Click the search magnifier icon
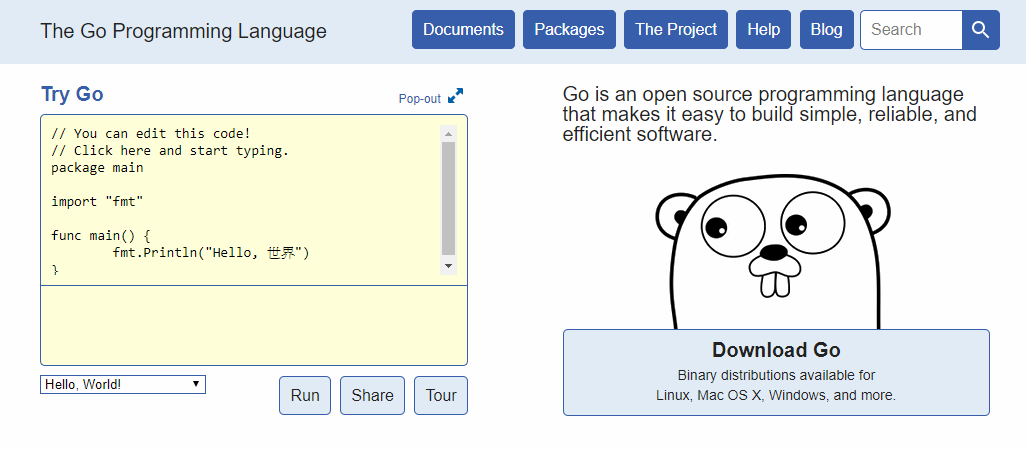Viewport: 1026px width, 449px height. 980,30
